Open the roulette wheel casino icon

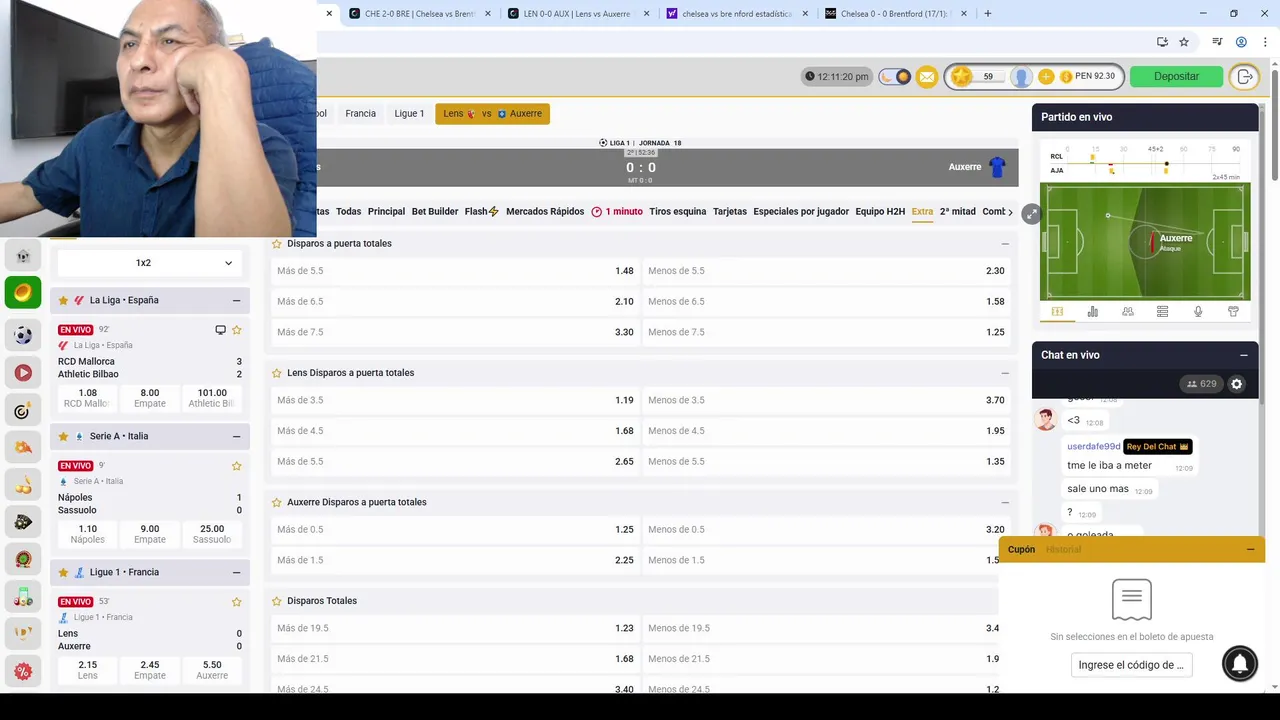23,560
